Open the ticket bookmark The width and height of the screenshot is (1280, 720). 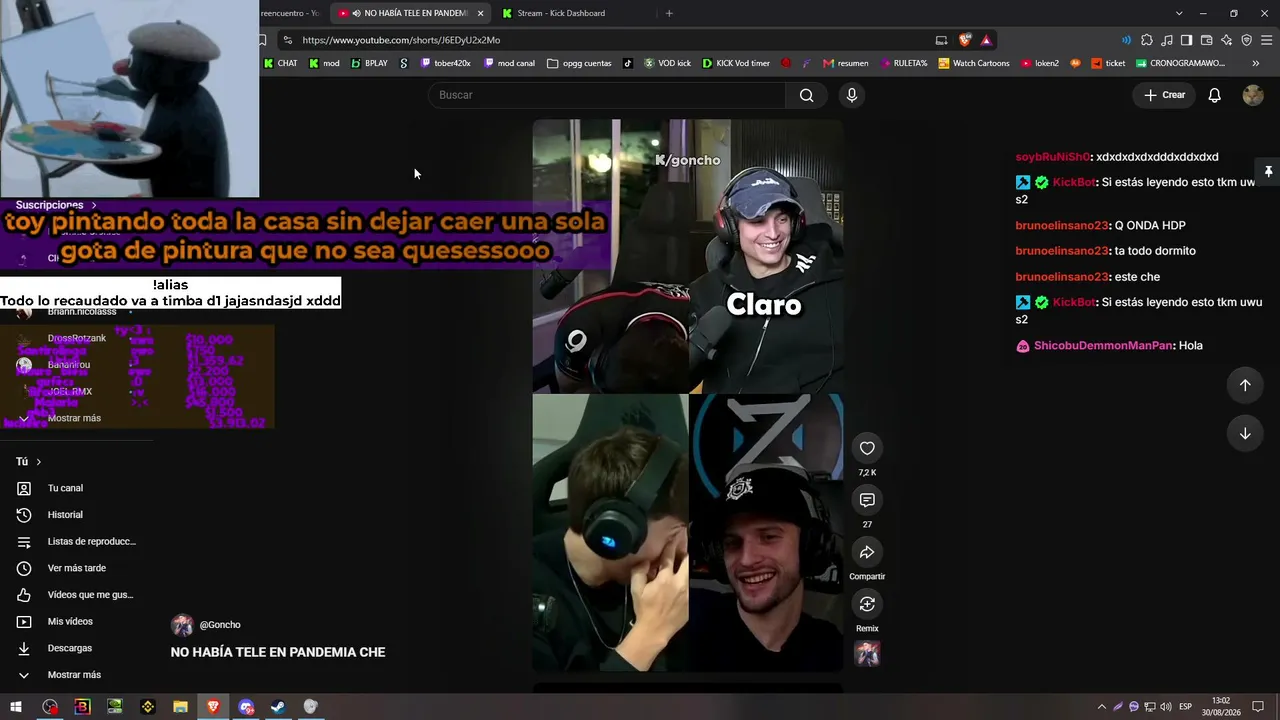1109,63
